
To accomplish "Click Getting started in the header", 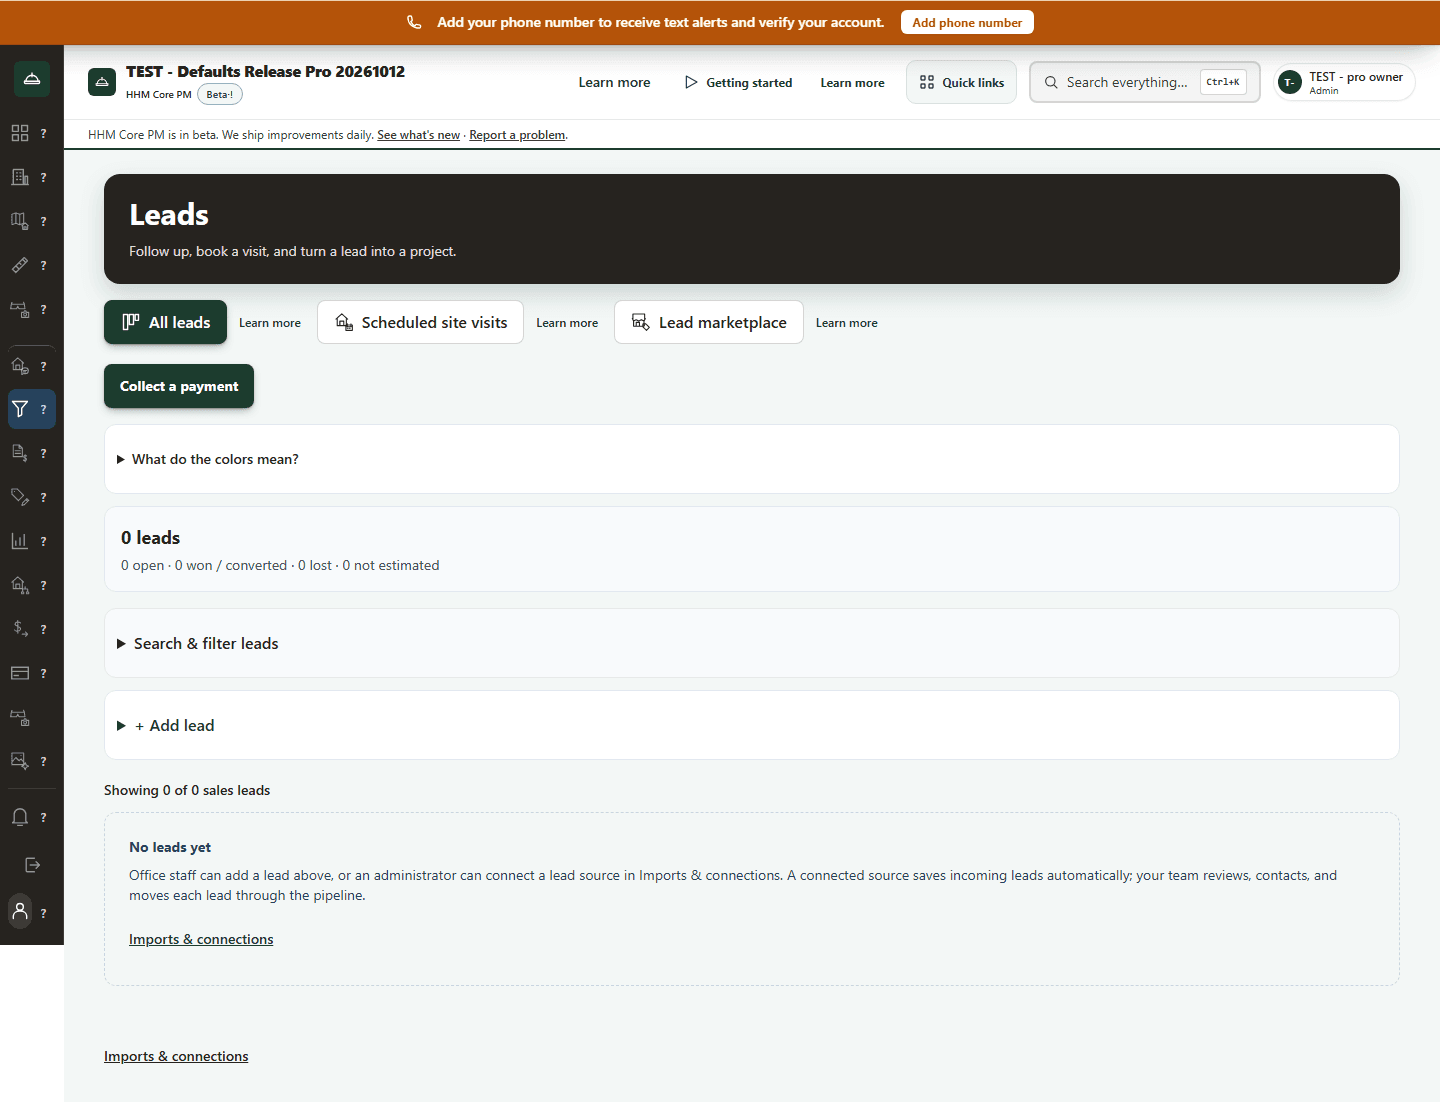I will point(738,82).
